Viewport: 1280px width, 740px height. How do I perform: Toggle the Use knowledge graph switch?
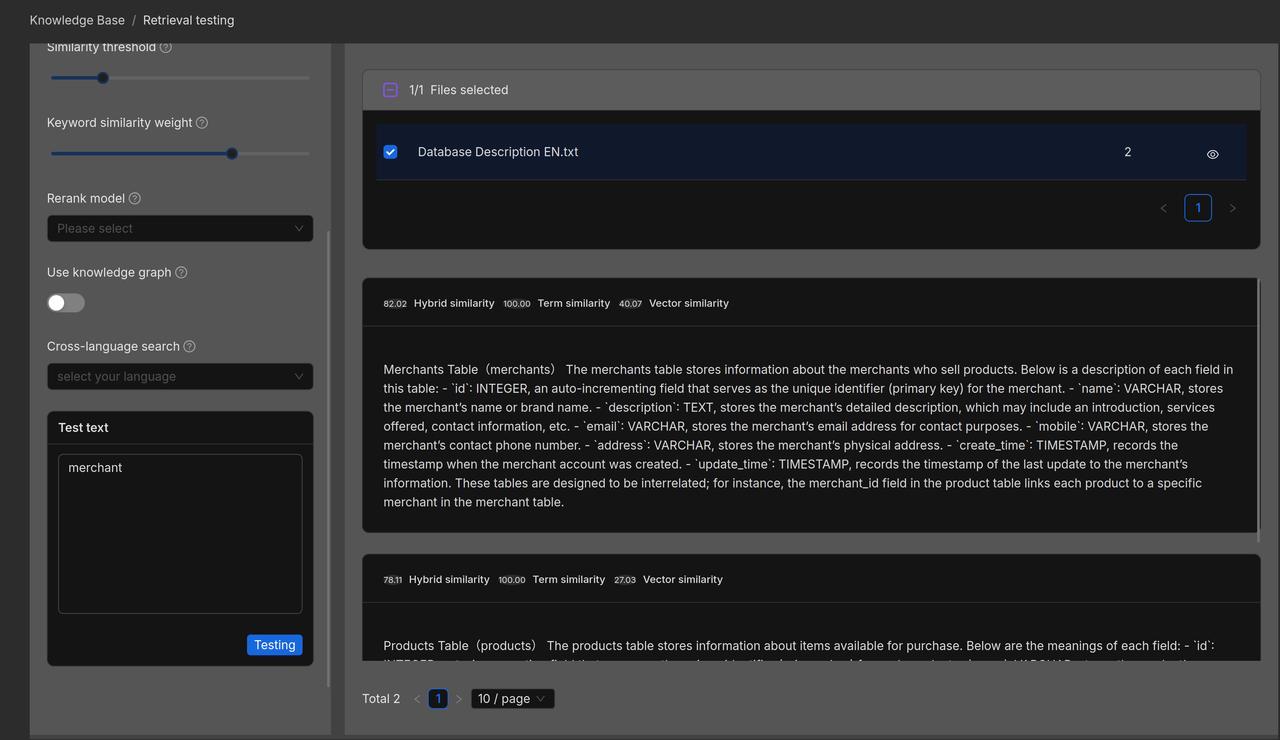(66, 303)
